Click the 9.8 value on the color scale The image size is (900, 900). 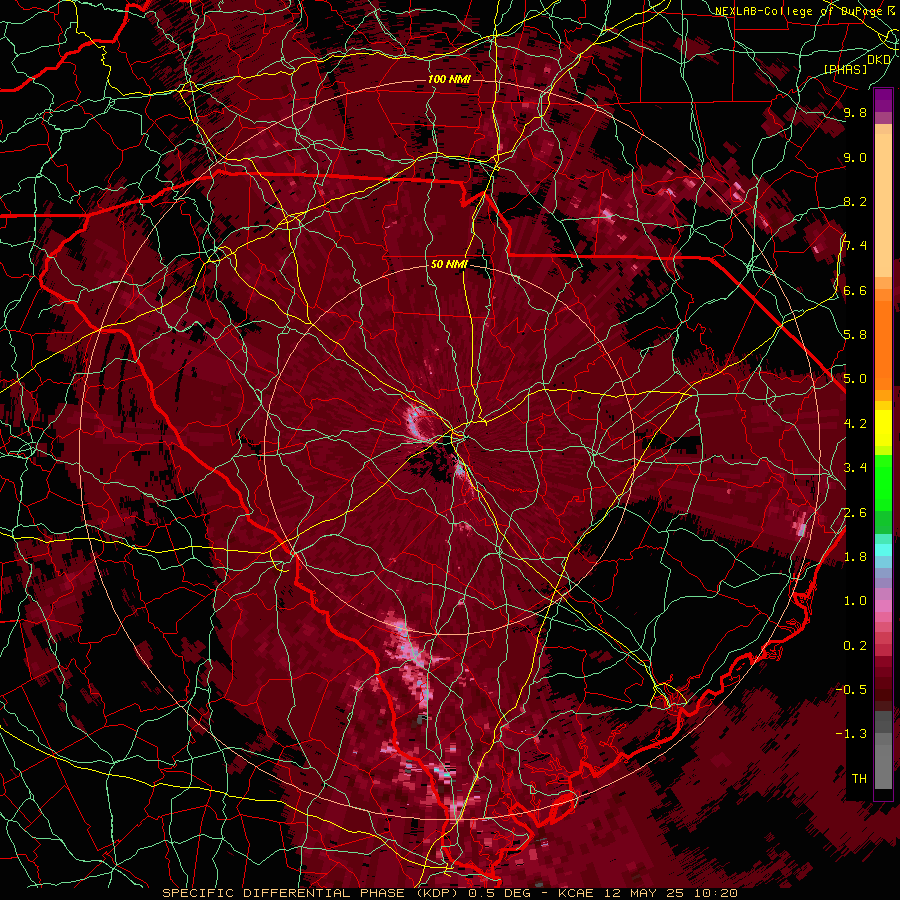855,112
